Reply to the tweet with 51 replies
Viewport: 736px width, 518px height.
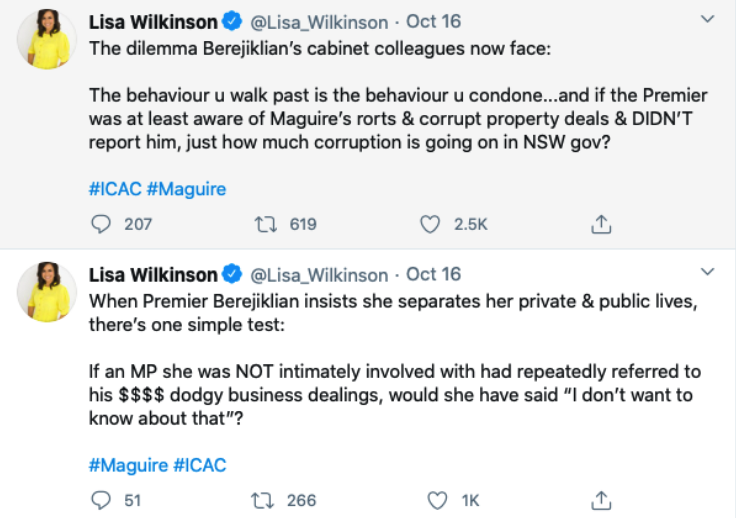click(x=101, y=499)
